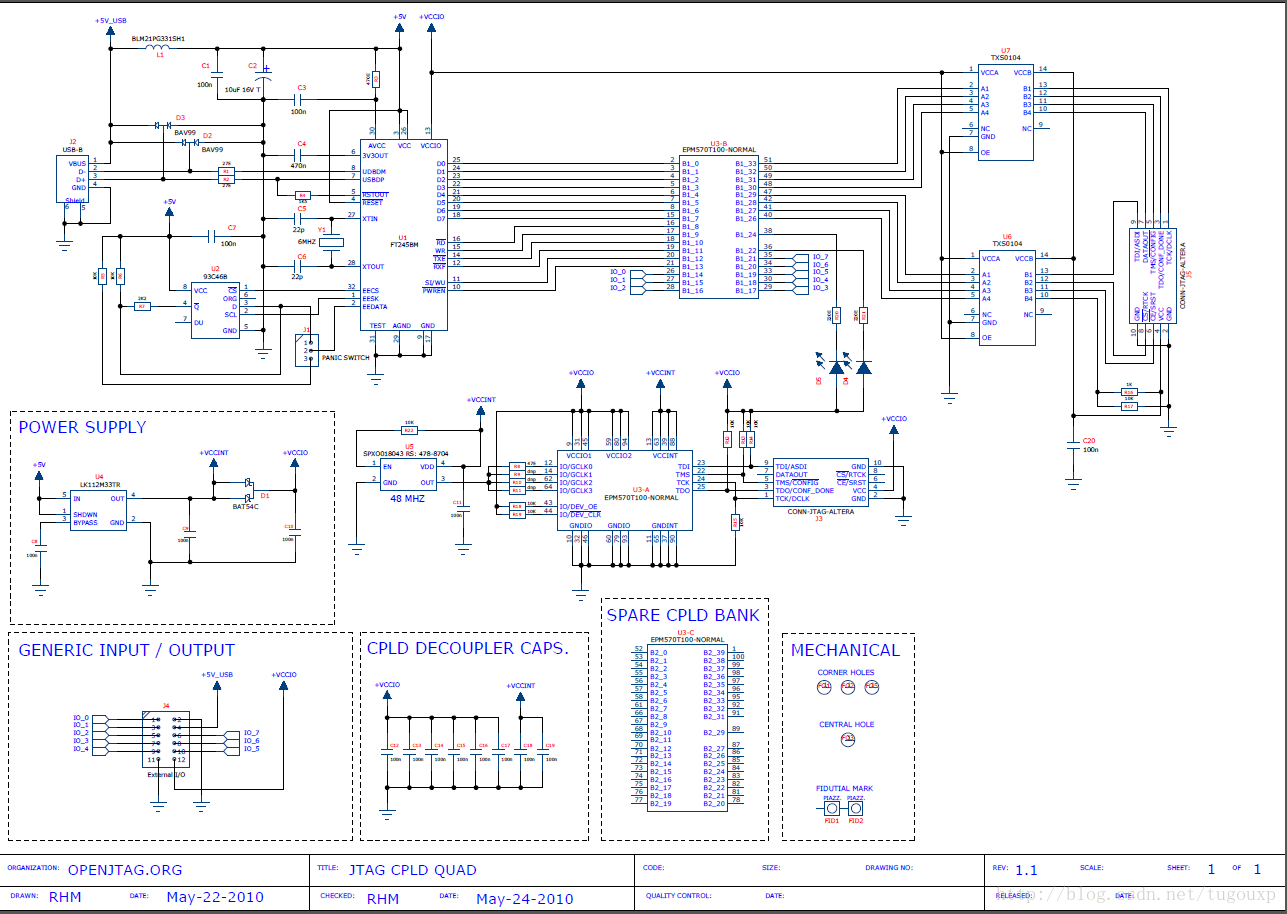Viewport: 1287px width, 914px height.
Task: Click the checked date May-24-2010
Action: pyautogui.click(x=525, y=898)
